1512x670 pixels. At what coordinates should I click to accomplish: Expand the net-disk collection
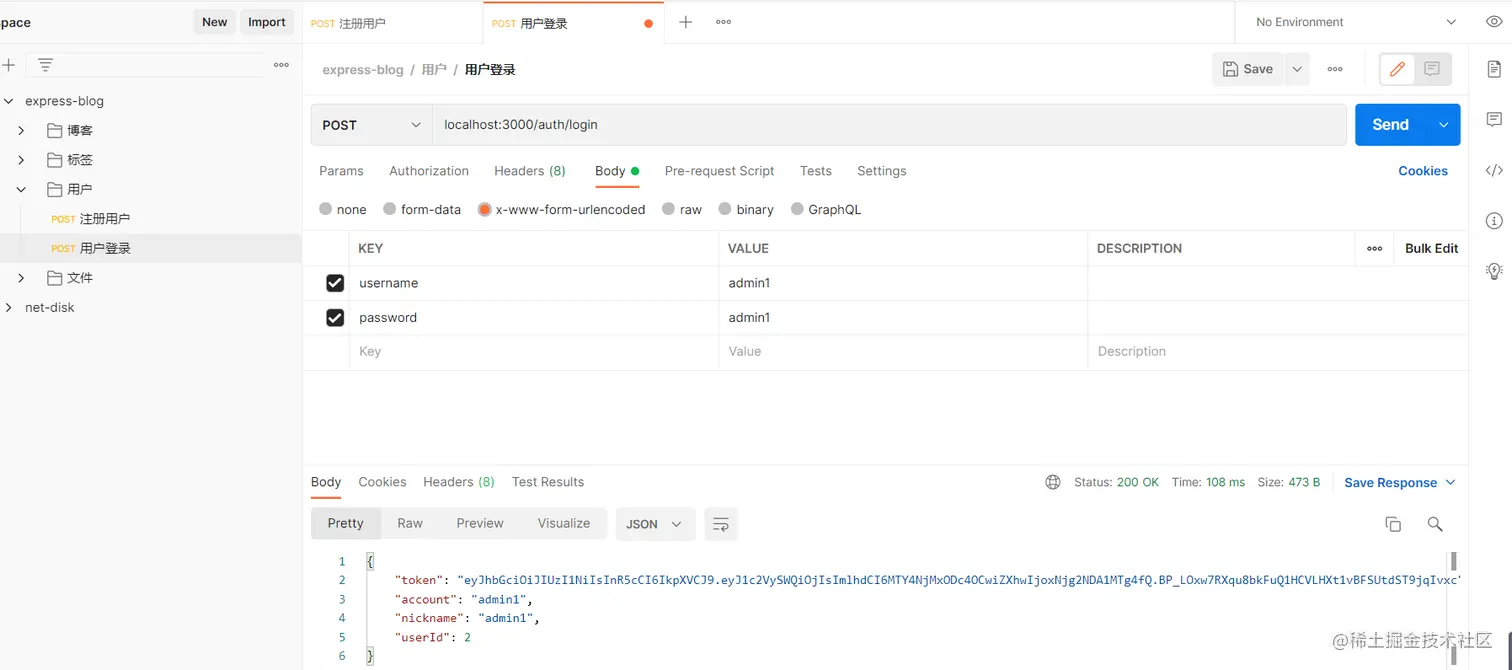(x=8, y=308)
